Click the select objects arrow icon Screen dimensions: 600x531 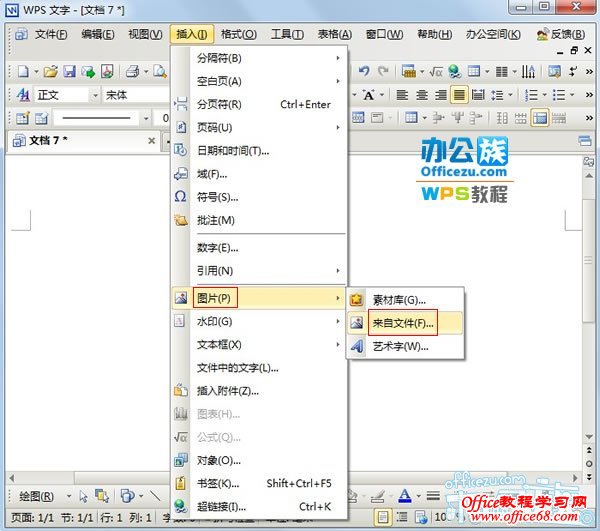pyautogui.click(x=83, y=496)
